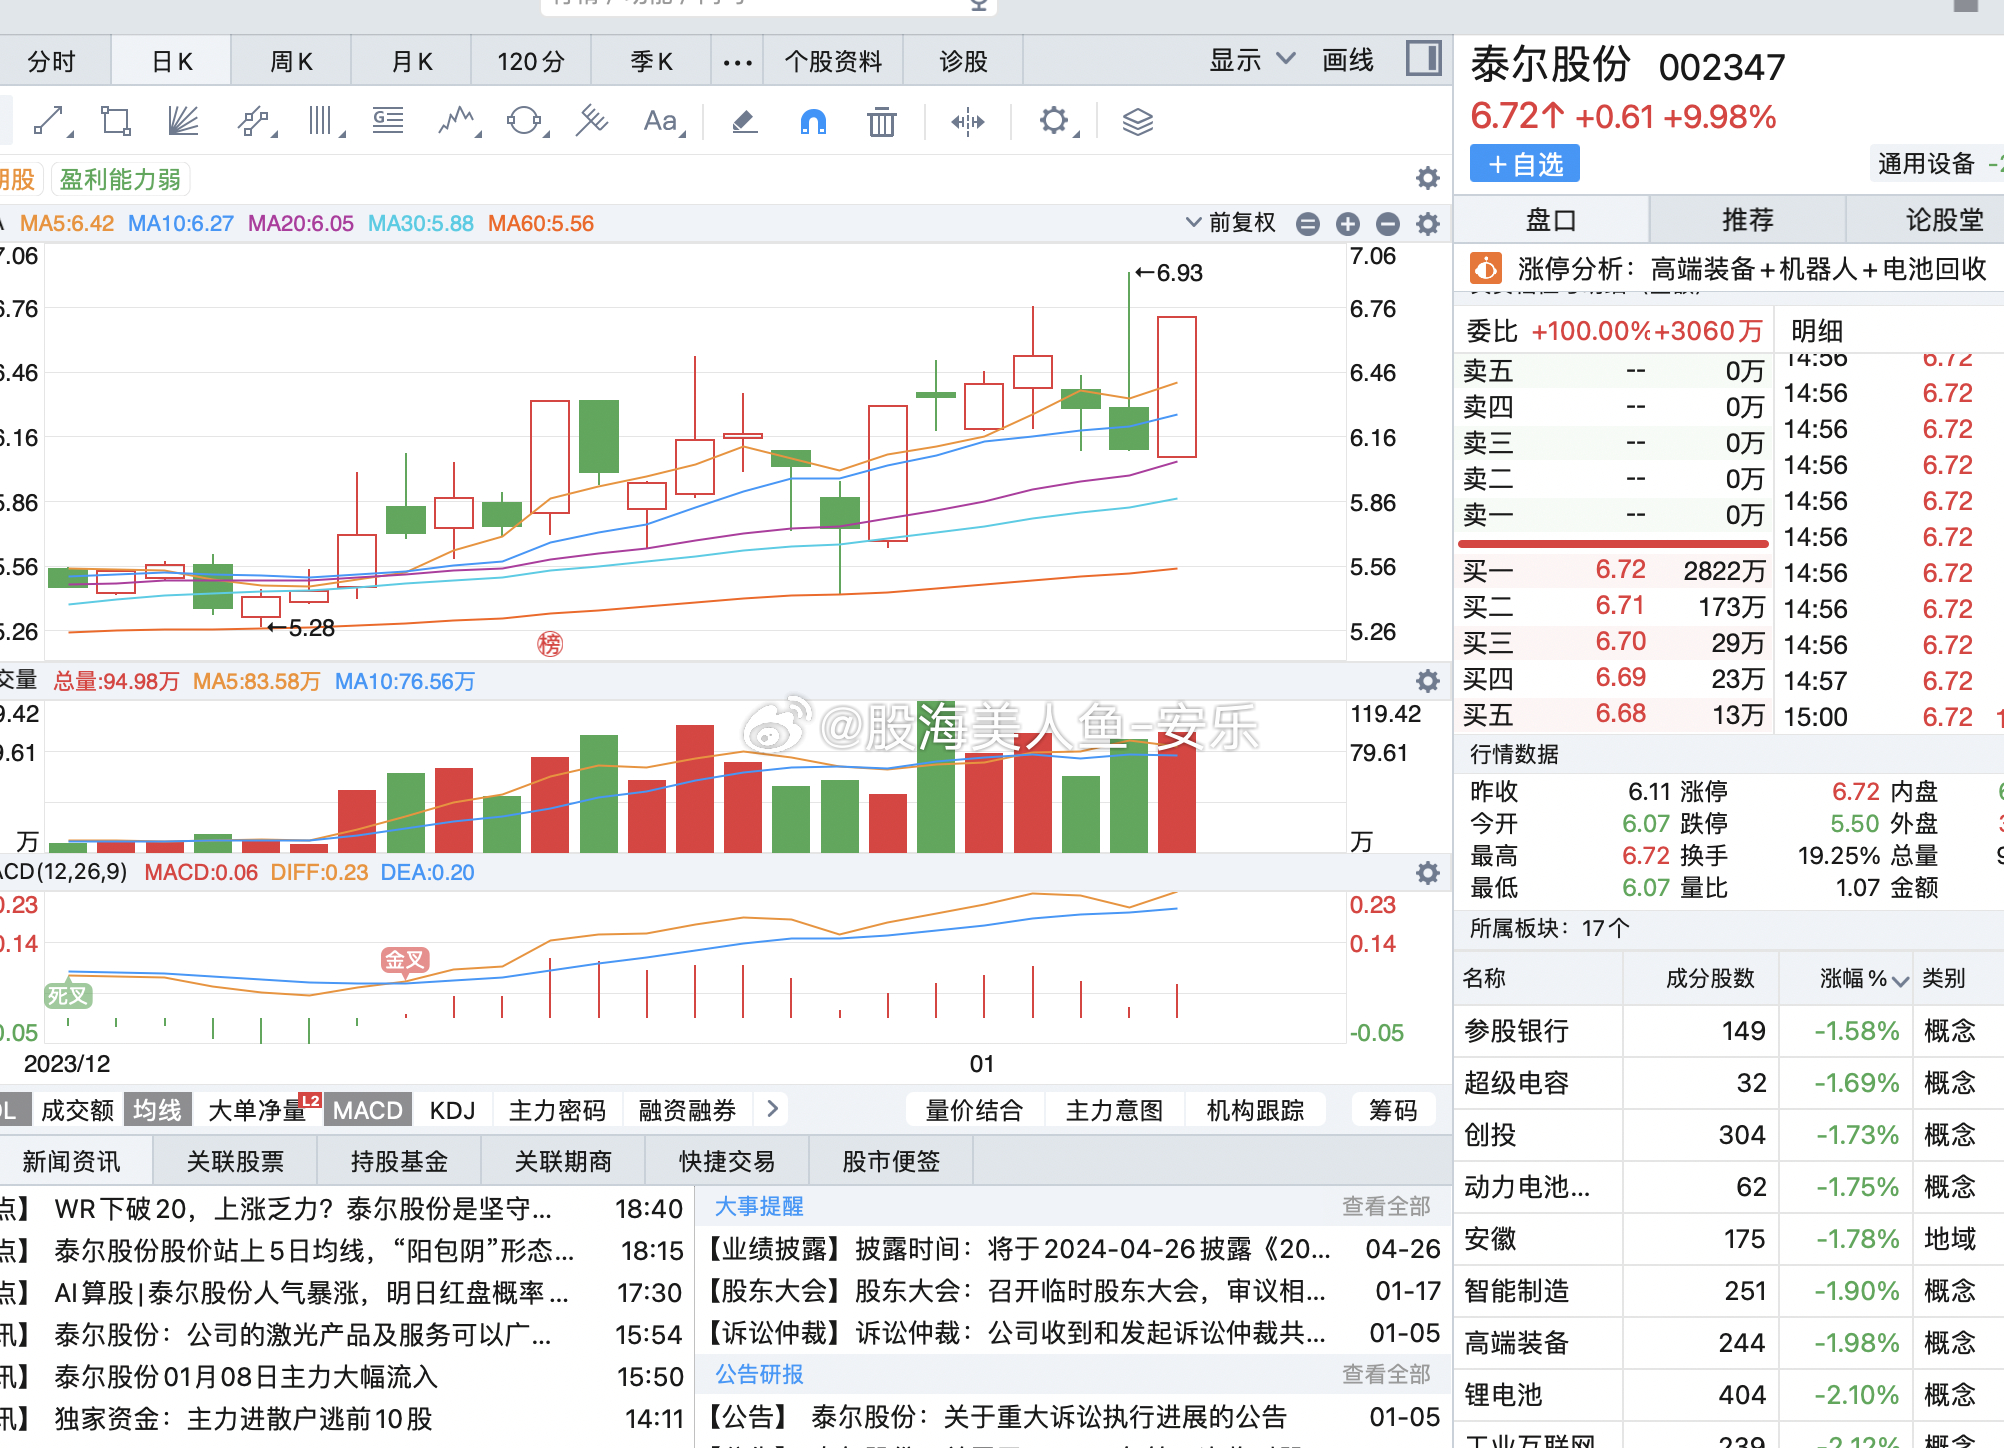This screenshot has width=2004, height=1448.
Task: Toggle the side panel layout icon
Action: 1423,58
